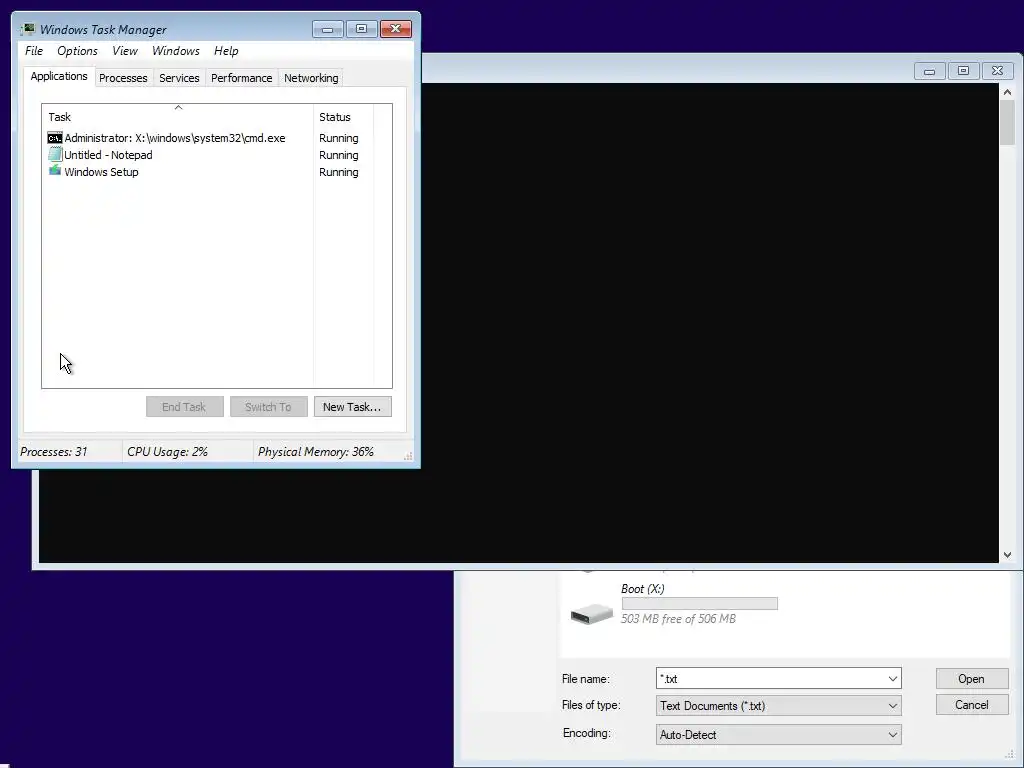The height and width of the screenshot is (768, 1024).
Task: Close the Task Manager window
Action: tap(396, 29)
